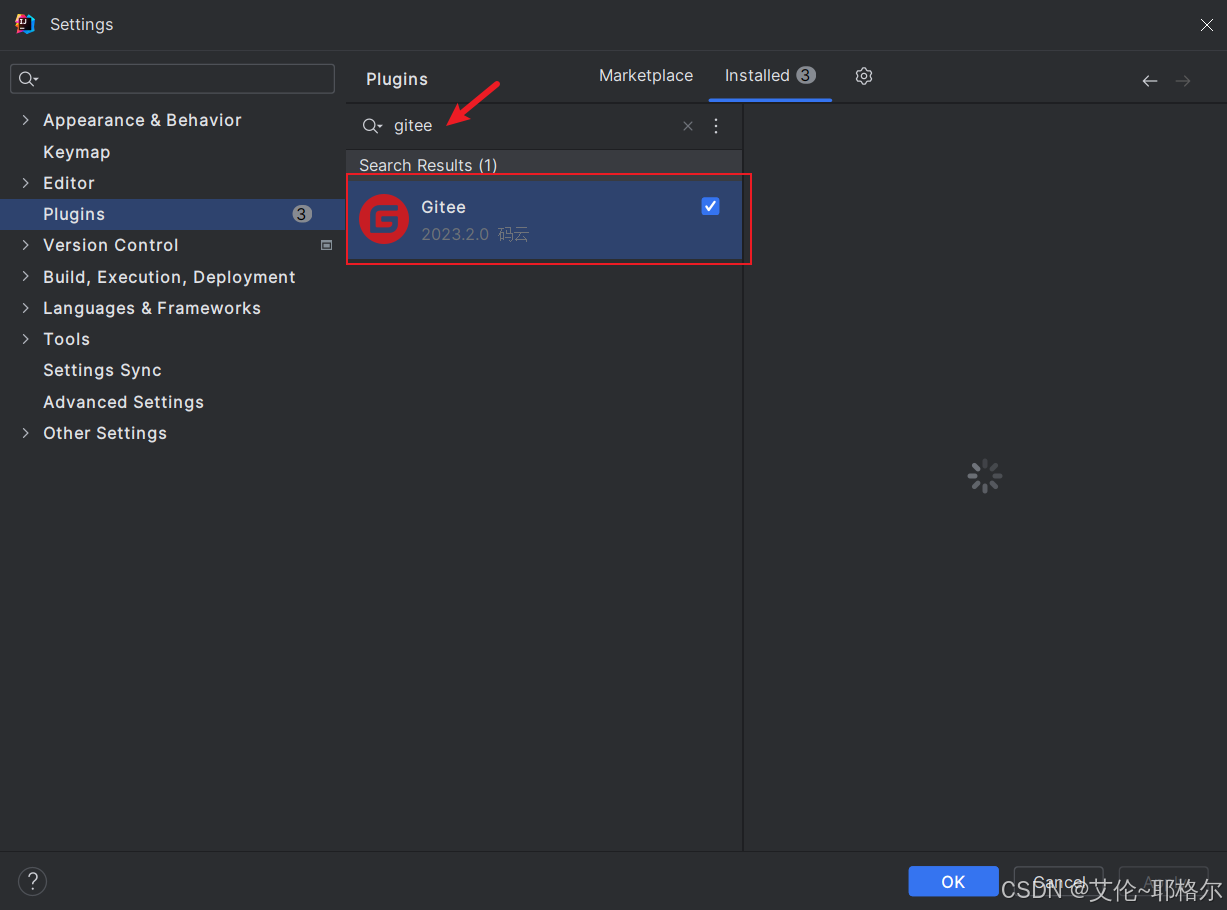
Task: Click the Search Results (1) header
Action: 428,165
